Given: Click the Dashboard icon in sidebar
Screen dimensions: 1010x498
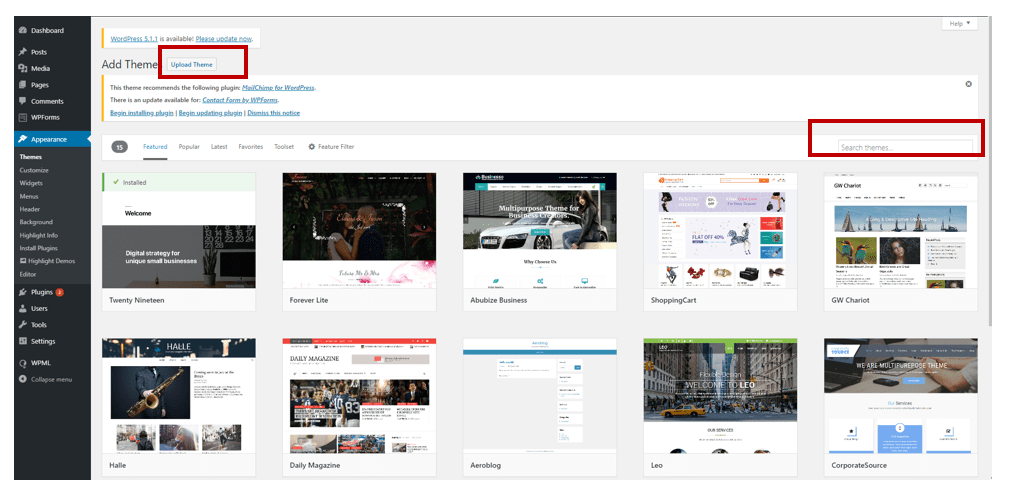Looking at the screenshot, I should (22, 31).
